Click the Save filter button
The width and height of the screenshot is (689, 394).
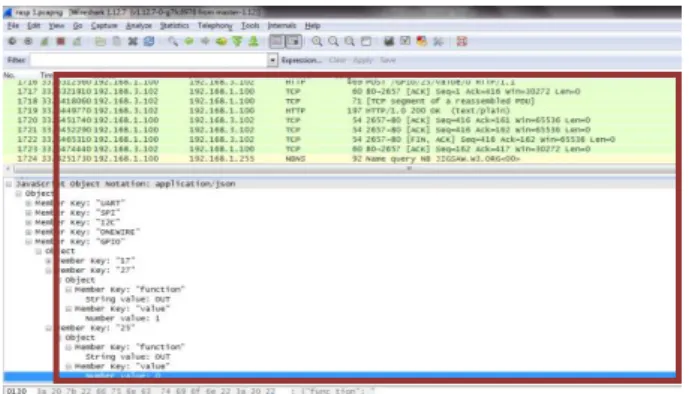pos(388,60)
